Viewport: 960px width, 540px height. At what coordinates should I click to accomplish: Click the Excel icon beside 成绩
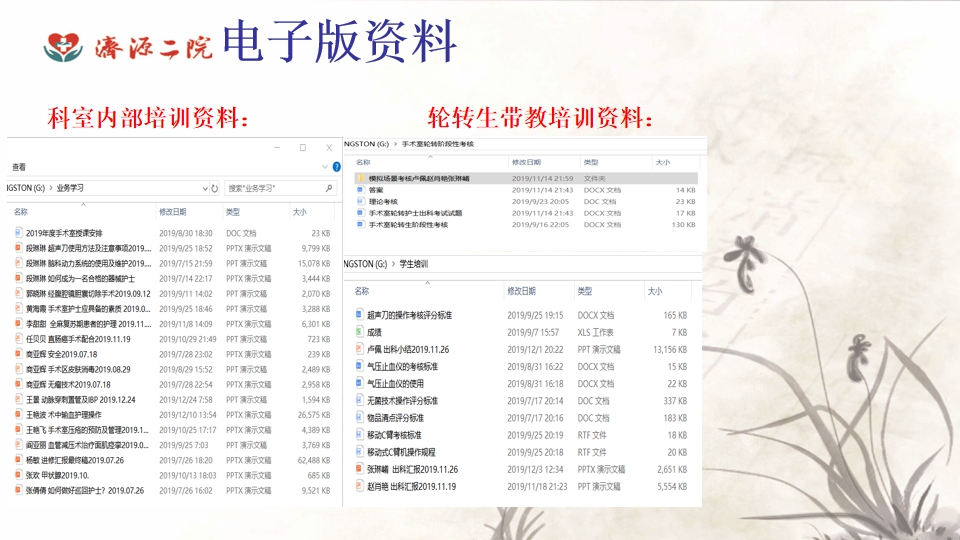pos(359,332)
